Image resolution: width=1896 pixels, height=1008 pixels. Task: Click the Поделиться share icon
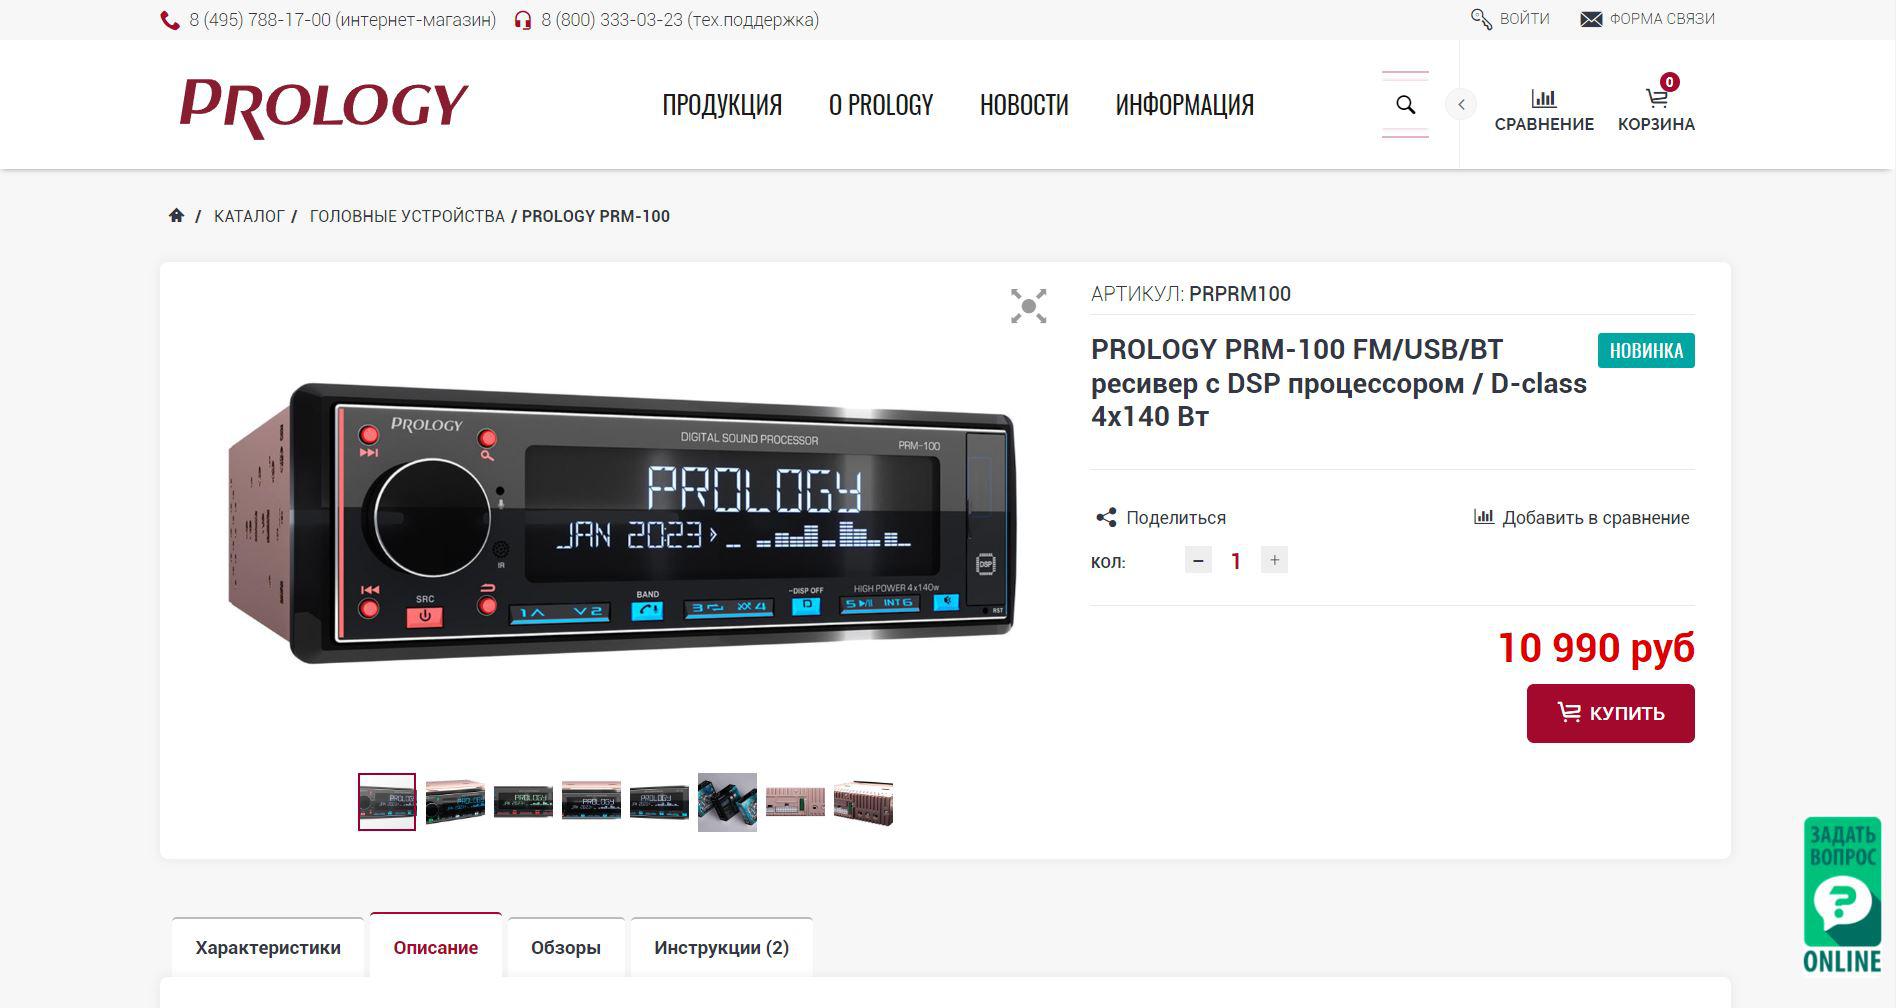point(1106,517)
